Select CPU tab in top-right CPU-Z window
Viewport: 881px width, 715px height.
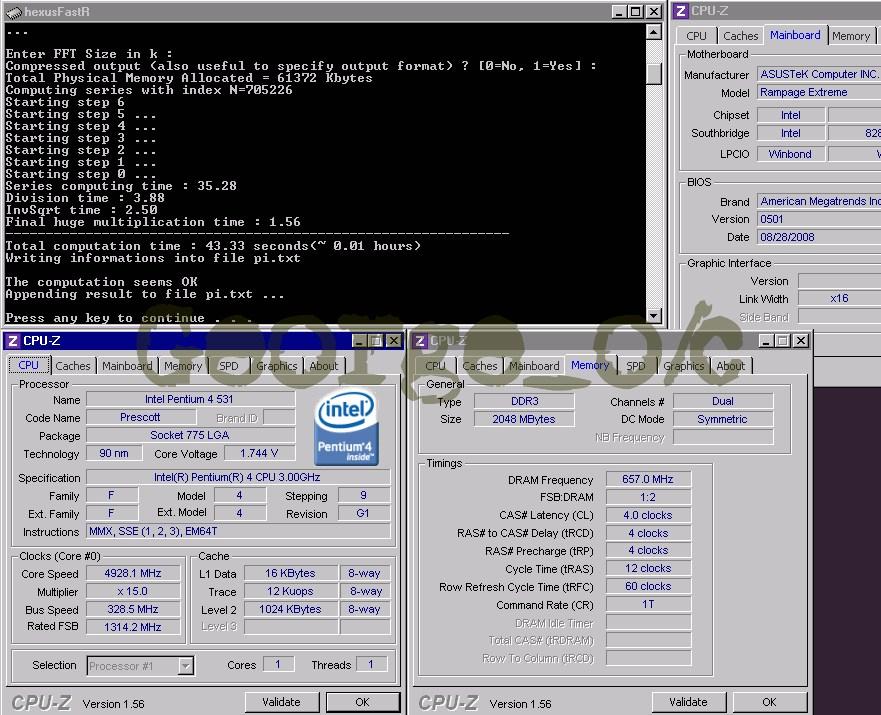click(696, 36)
